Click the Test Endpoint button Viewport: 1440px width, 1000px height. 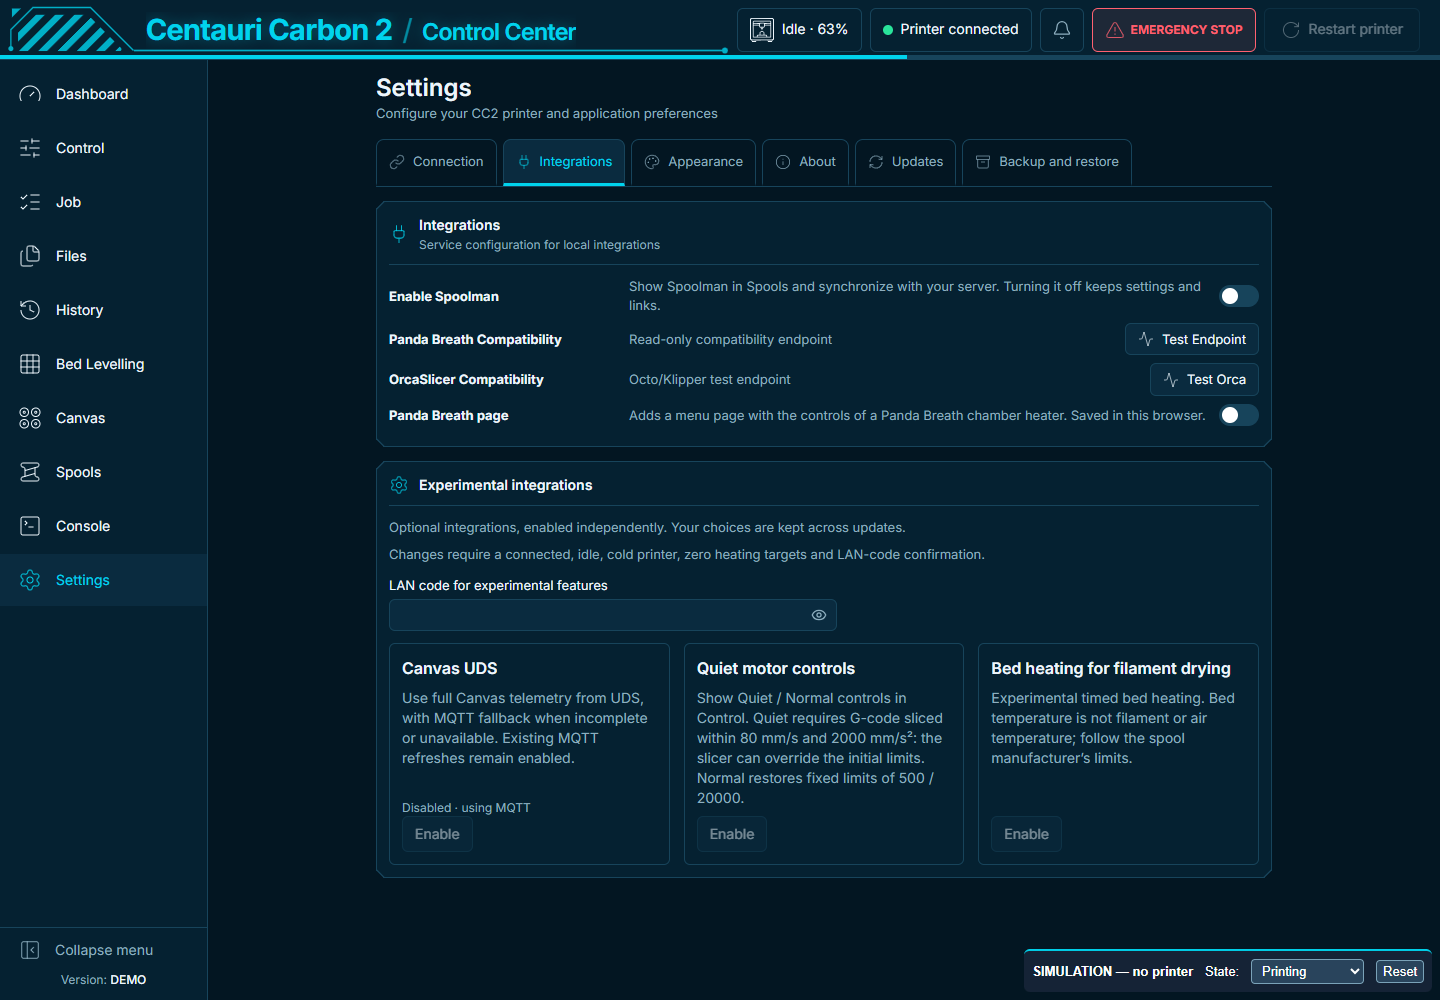point(1192,339)
